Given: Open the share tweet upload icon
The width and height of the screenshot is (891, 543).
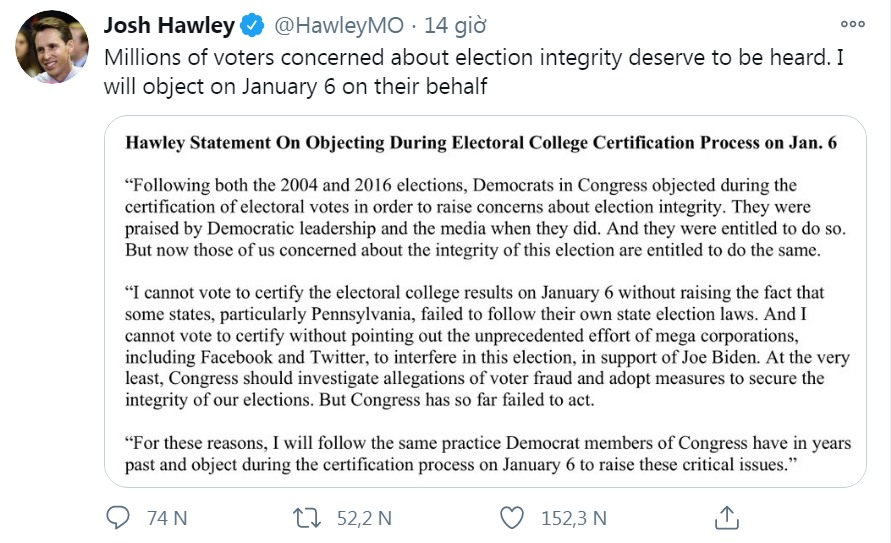Looking at the screenshot, I should click(x=727, y=517).
